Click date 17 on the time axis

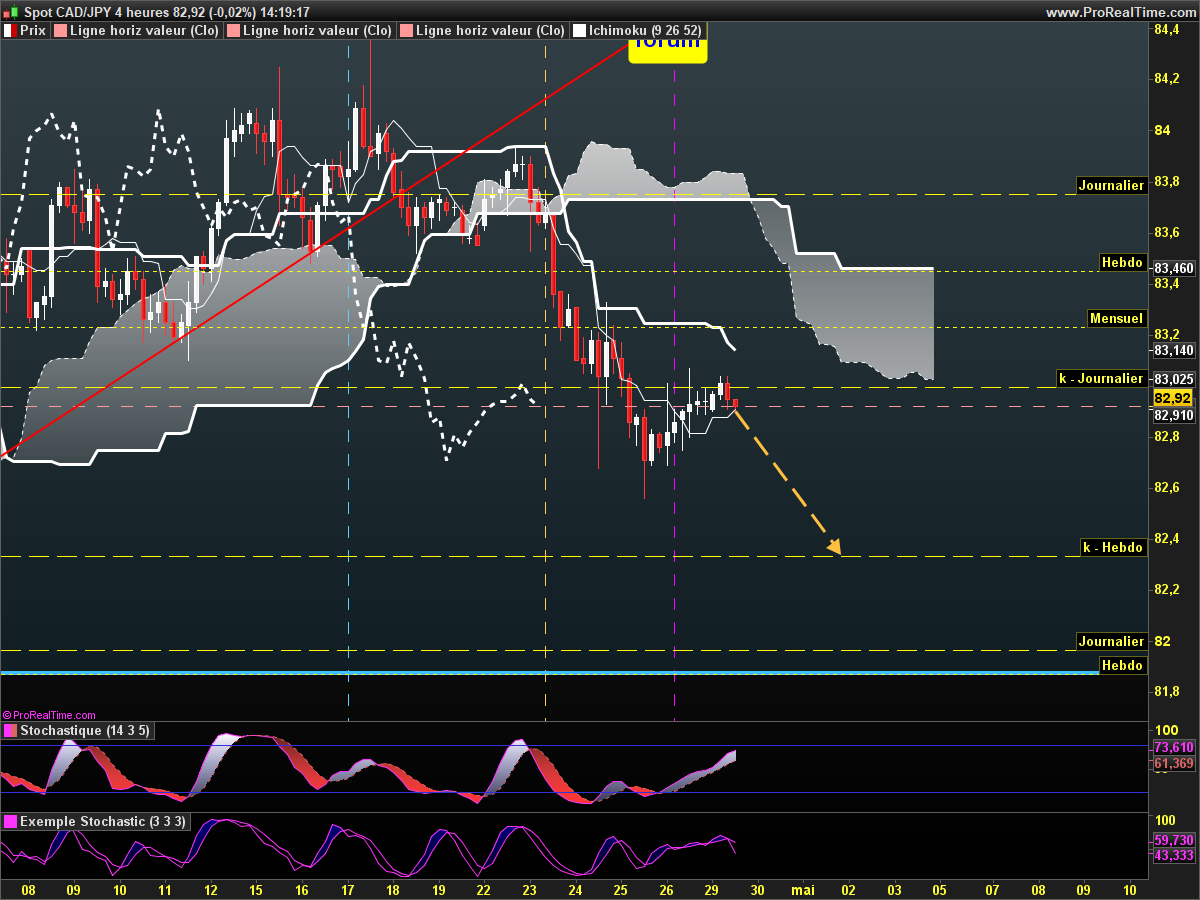[347, 888]
